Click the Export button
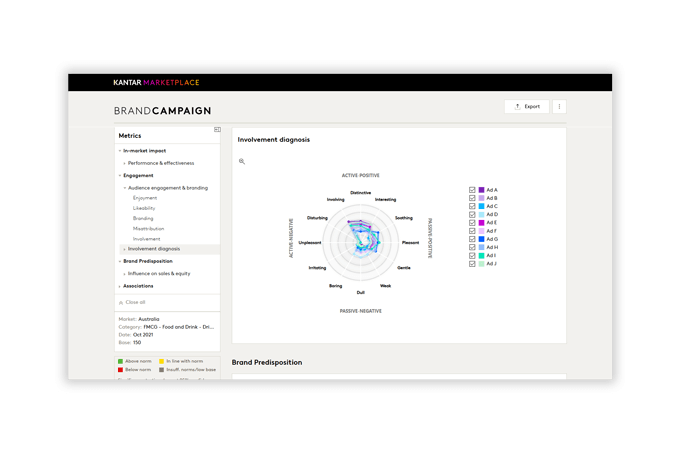This screenshot has width=680, height=453. click(527, 106)
